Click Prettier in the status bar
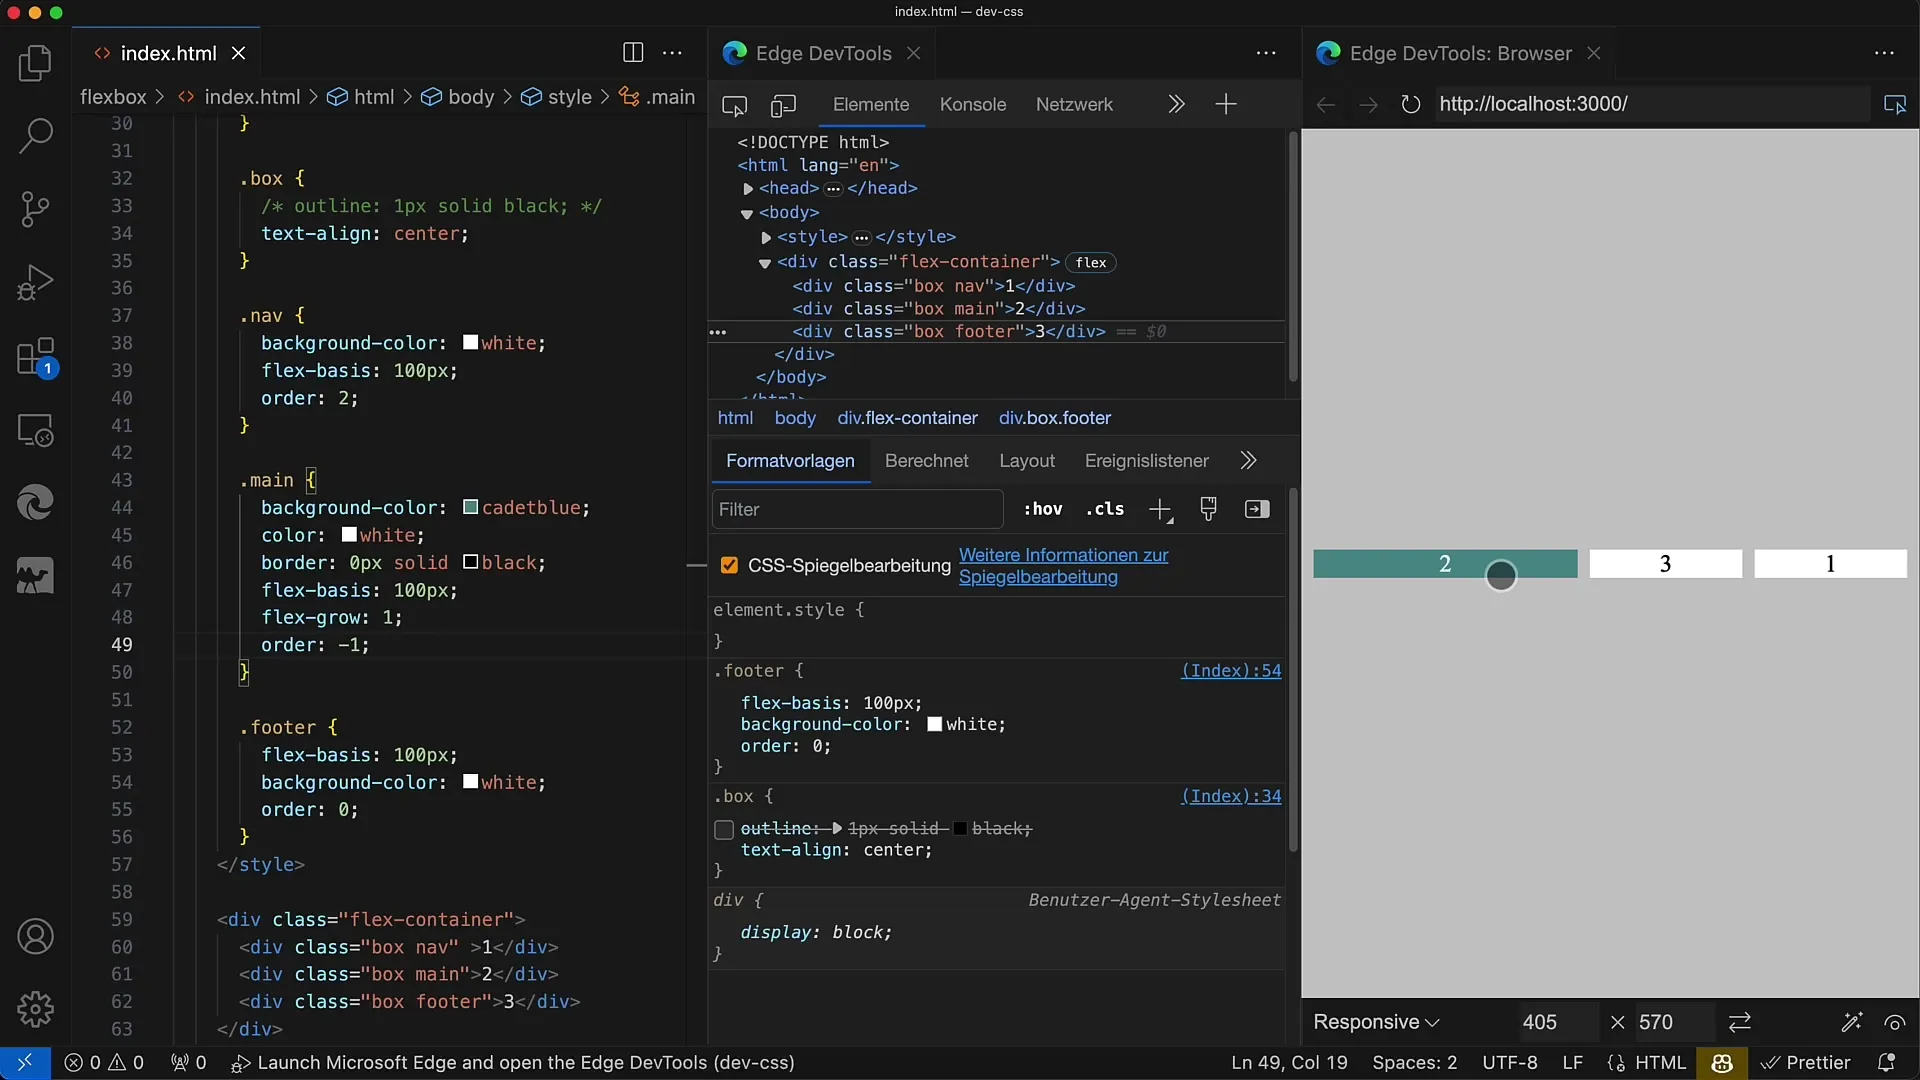1920x1080 pixels. point(1805,1063)
